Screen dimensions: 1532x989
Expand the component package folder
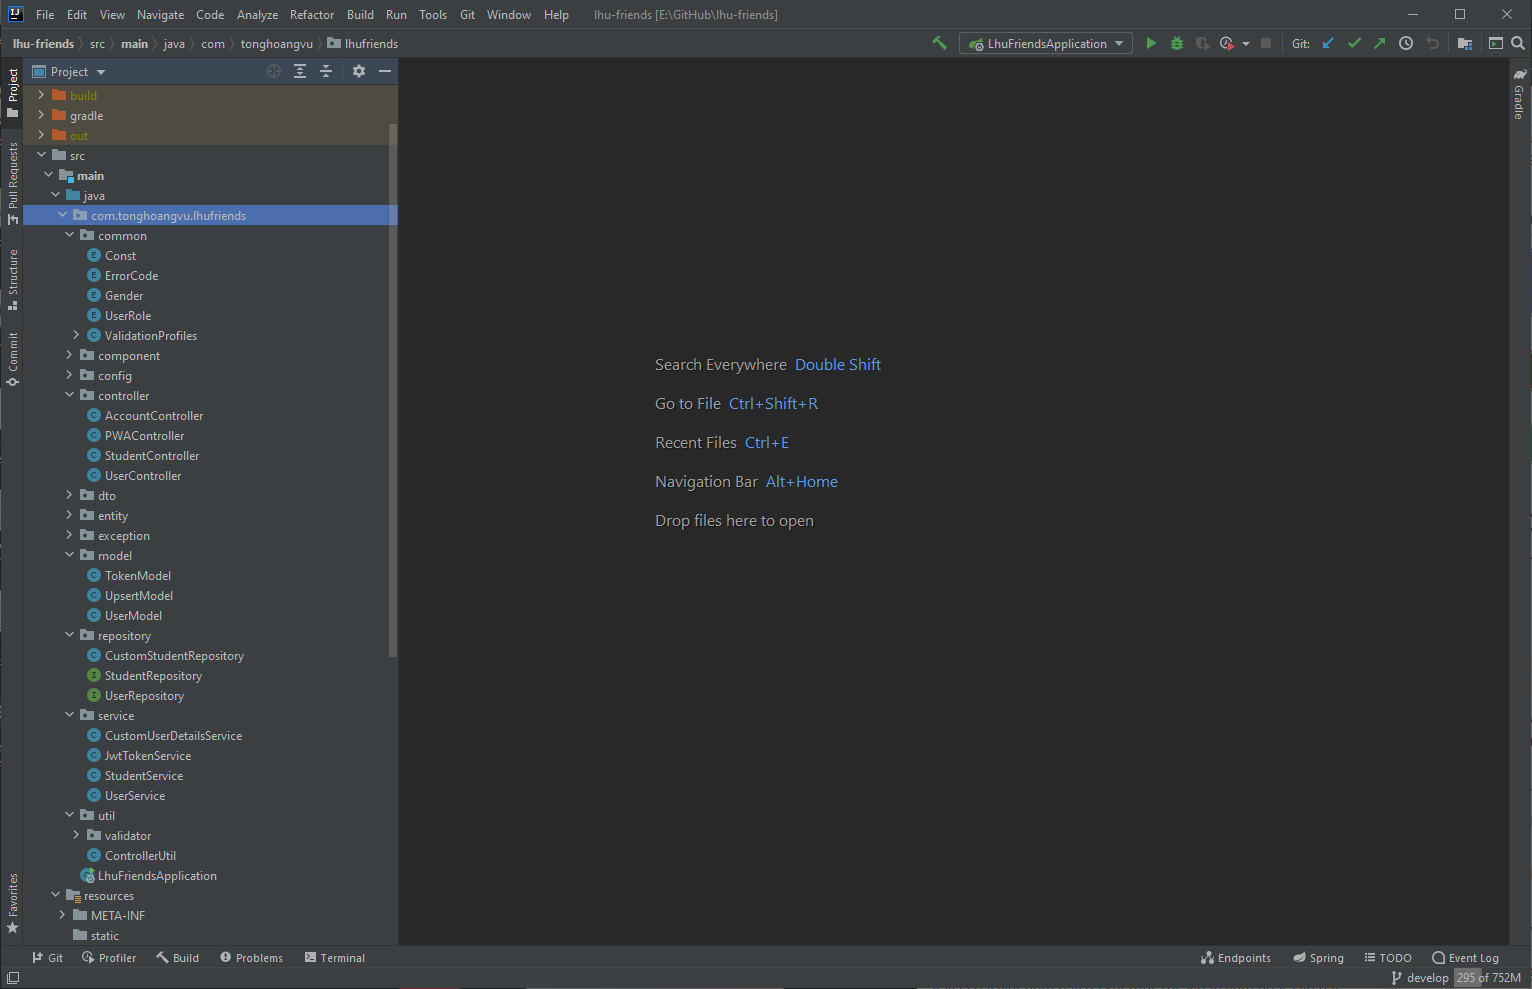[69, 355]
